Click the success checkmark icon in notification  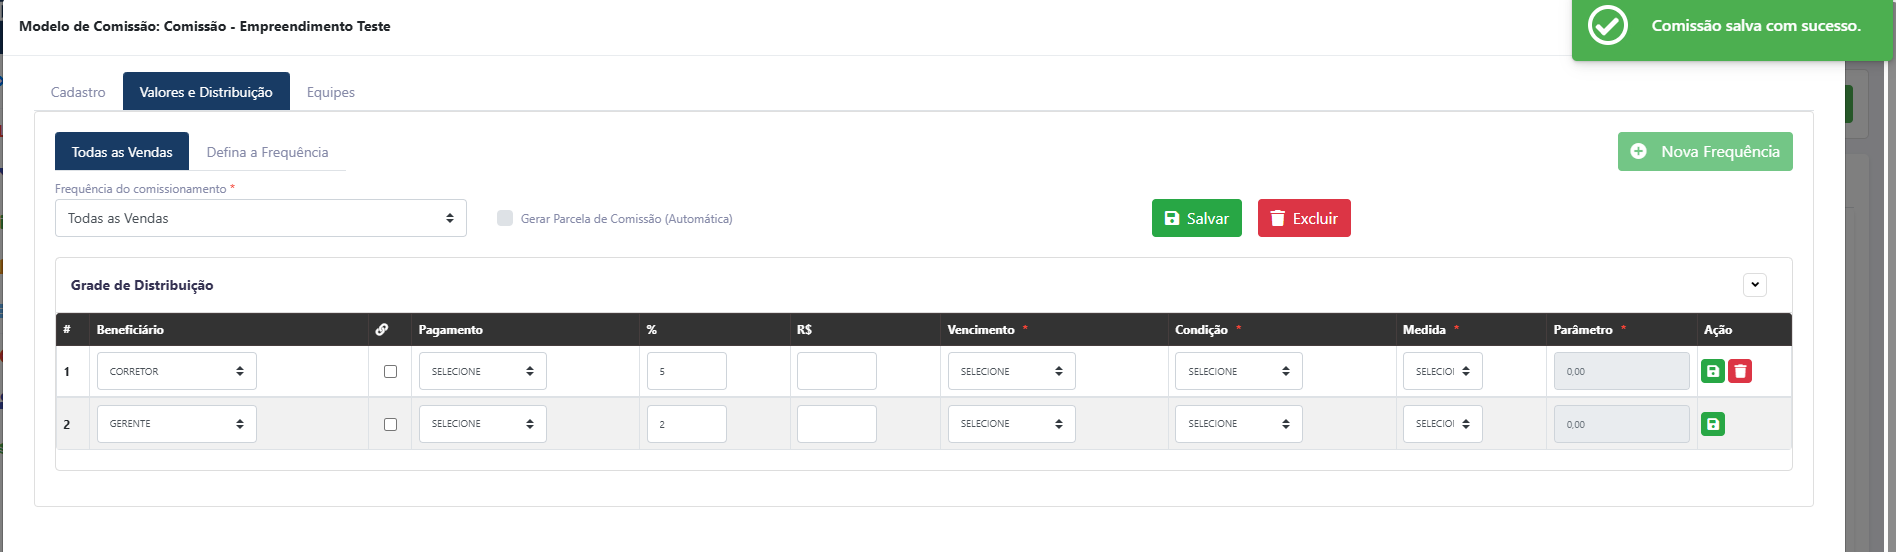pos(1608,26)
